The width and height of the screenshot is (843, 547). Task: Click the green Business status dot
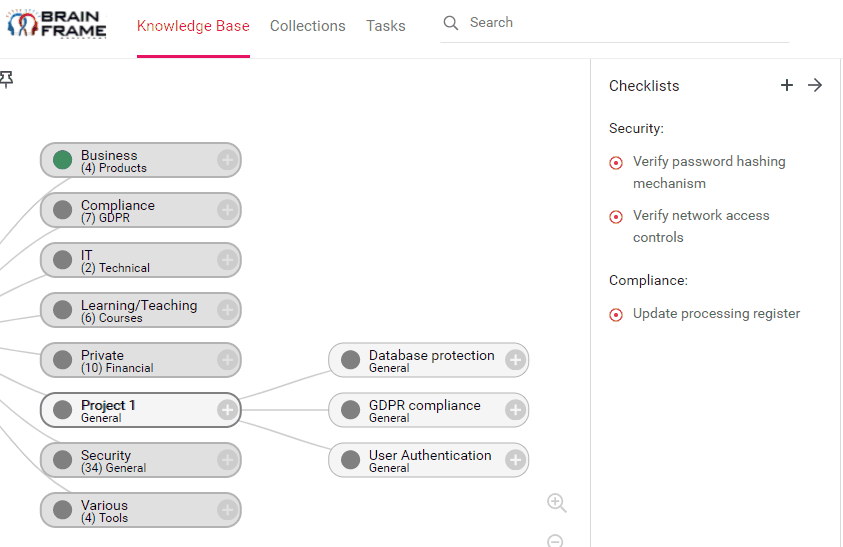coord(62,160)
